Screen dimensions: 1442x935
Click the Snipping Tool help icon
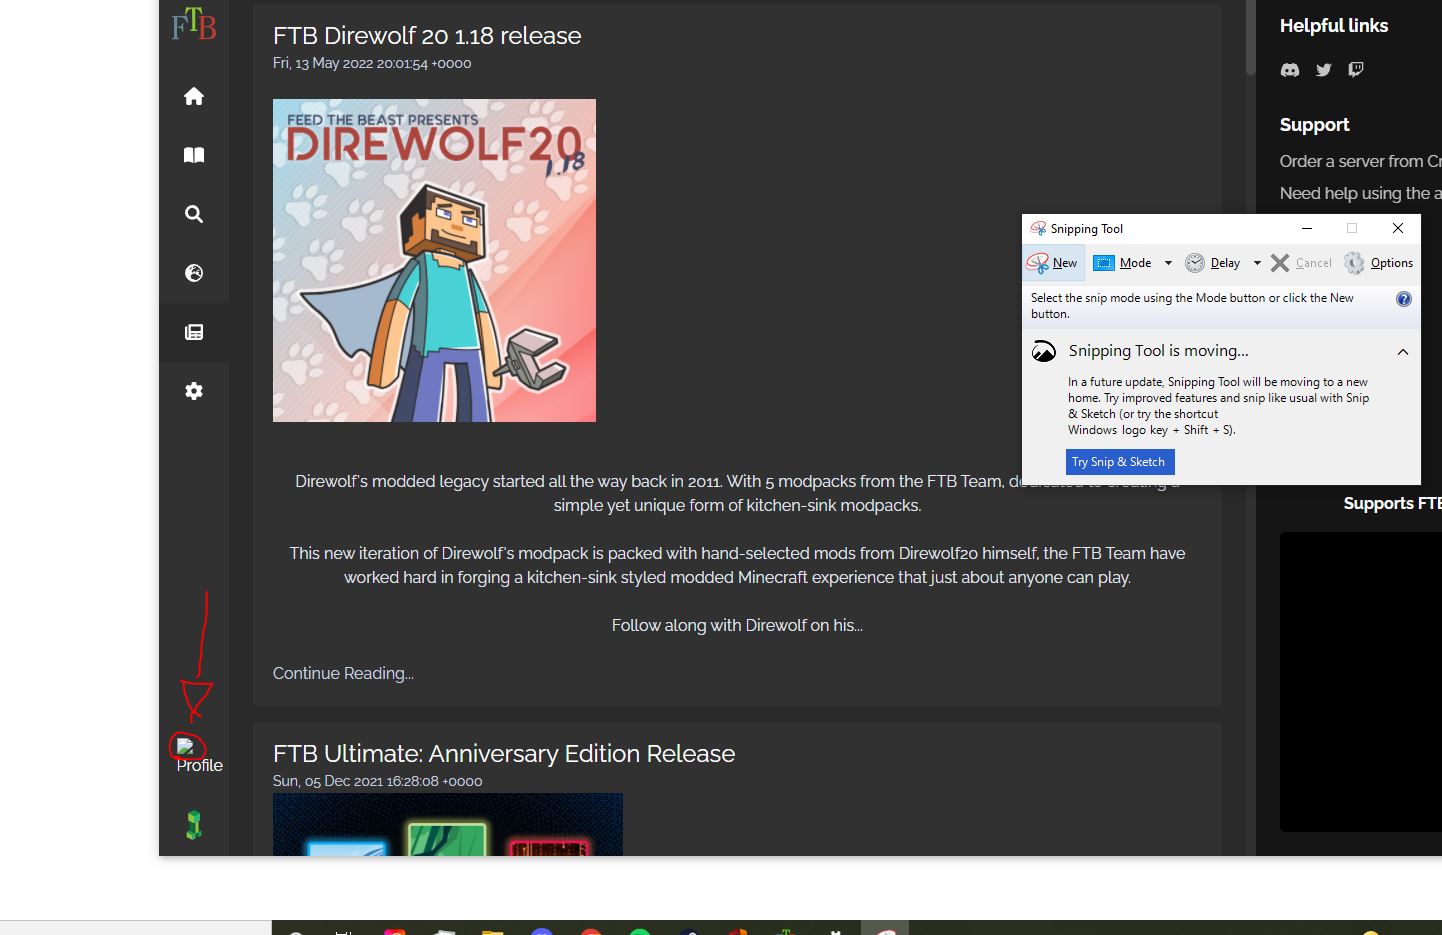point(1404,299)
